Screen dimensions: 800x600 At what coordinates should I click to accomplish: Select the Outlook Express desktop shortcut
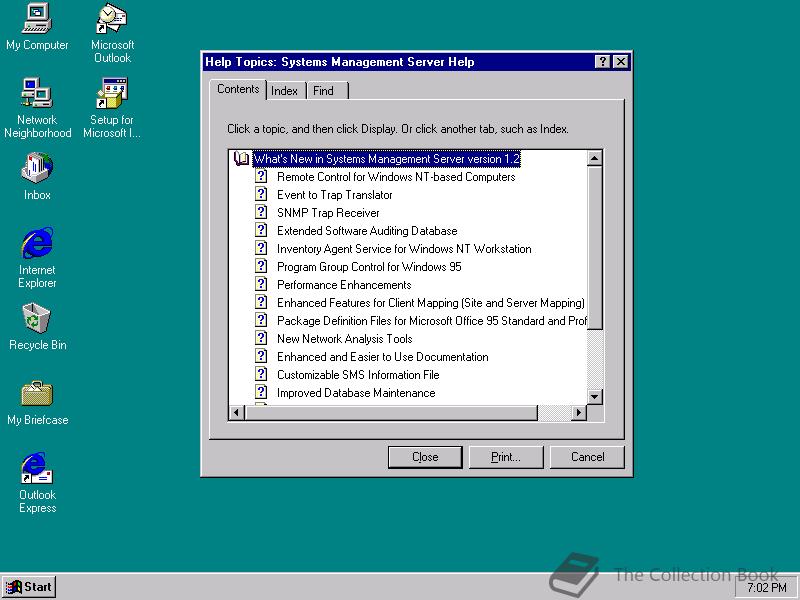pyautogui.click(x=37, y=483)
